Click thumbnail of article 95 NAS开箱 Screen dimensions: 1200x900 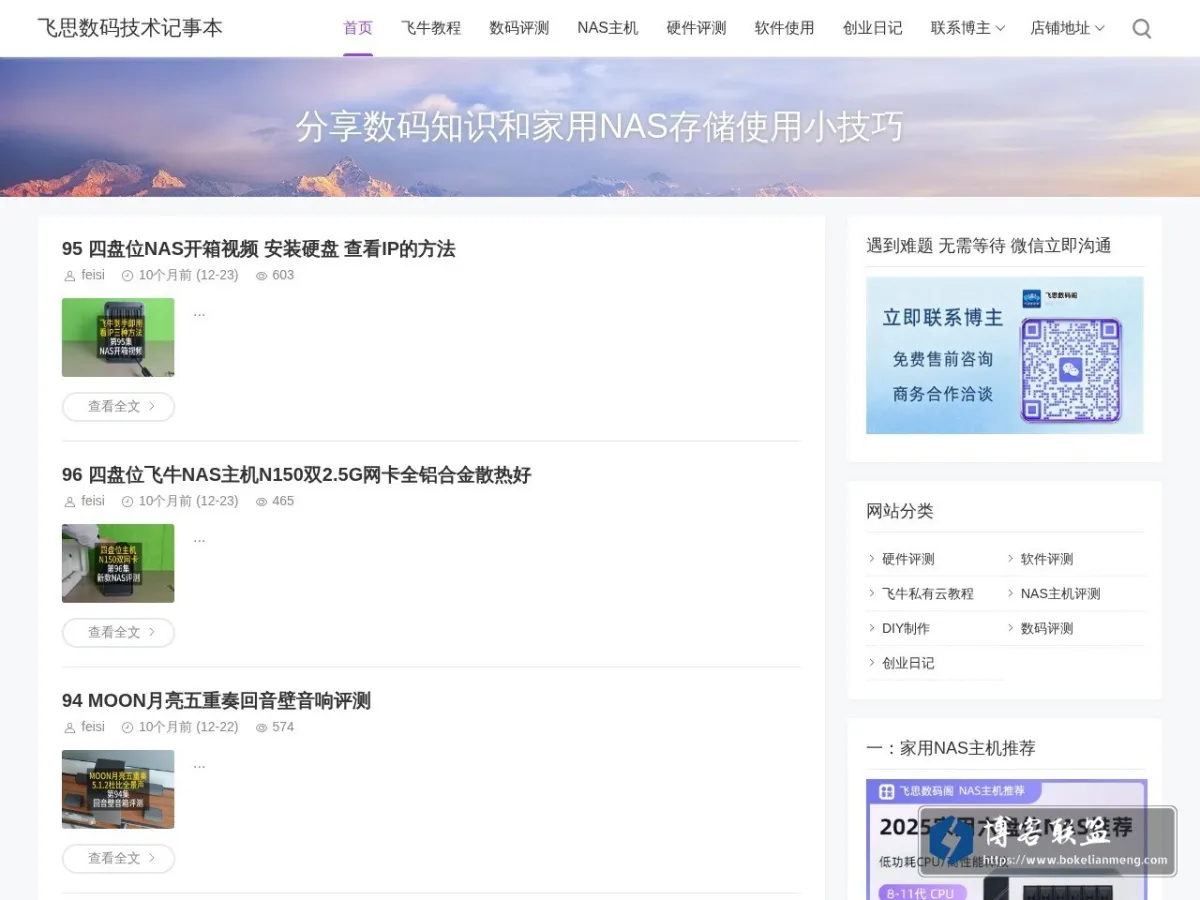point(118,337)
